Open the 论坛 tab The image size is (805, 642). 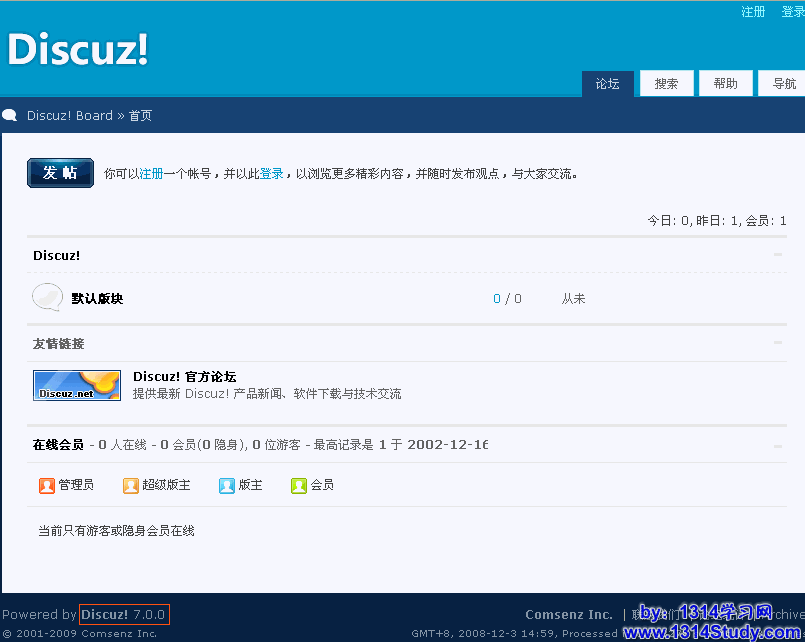607,84
